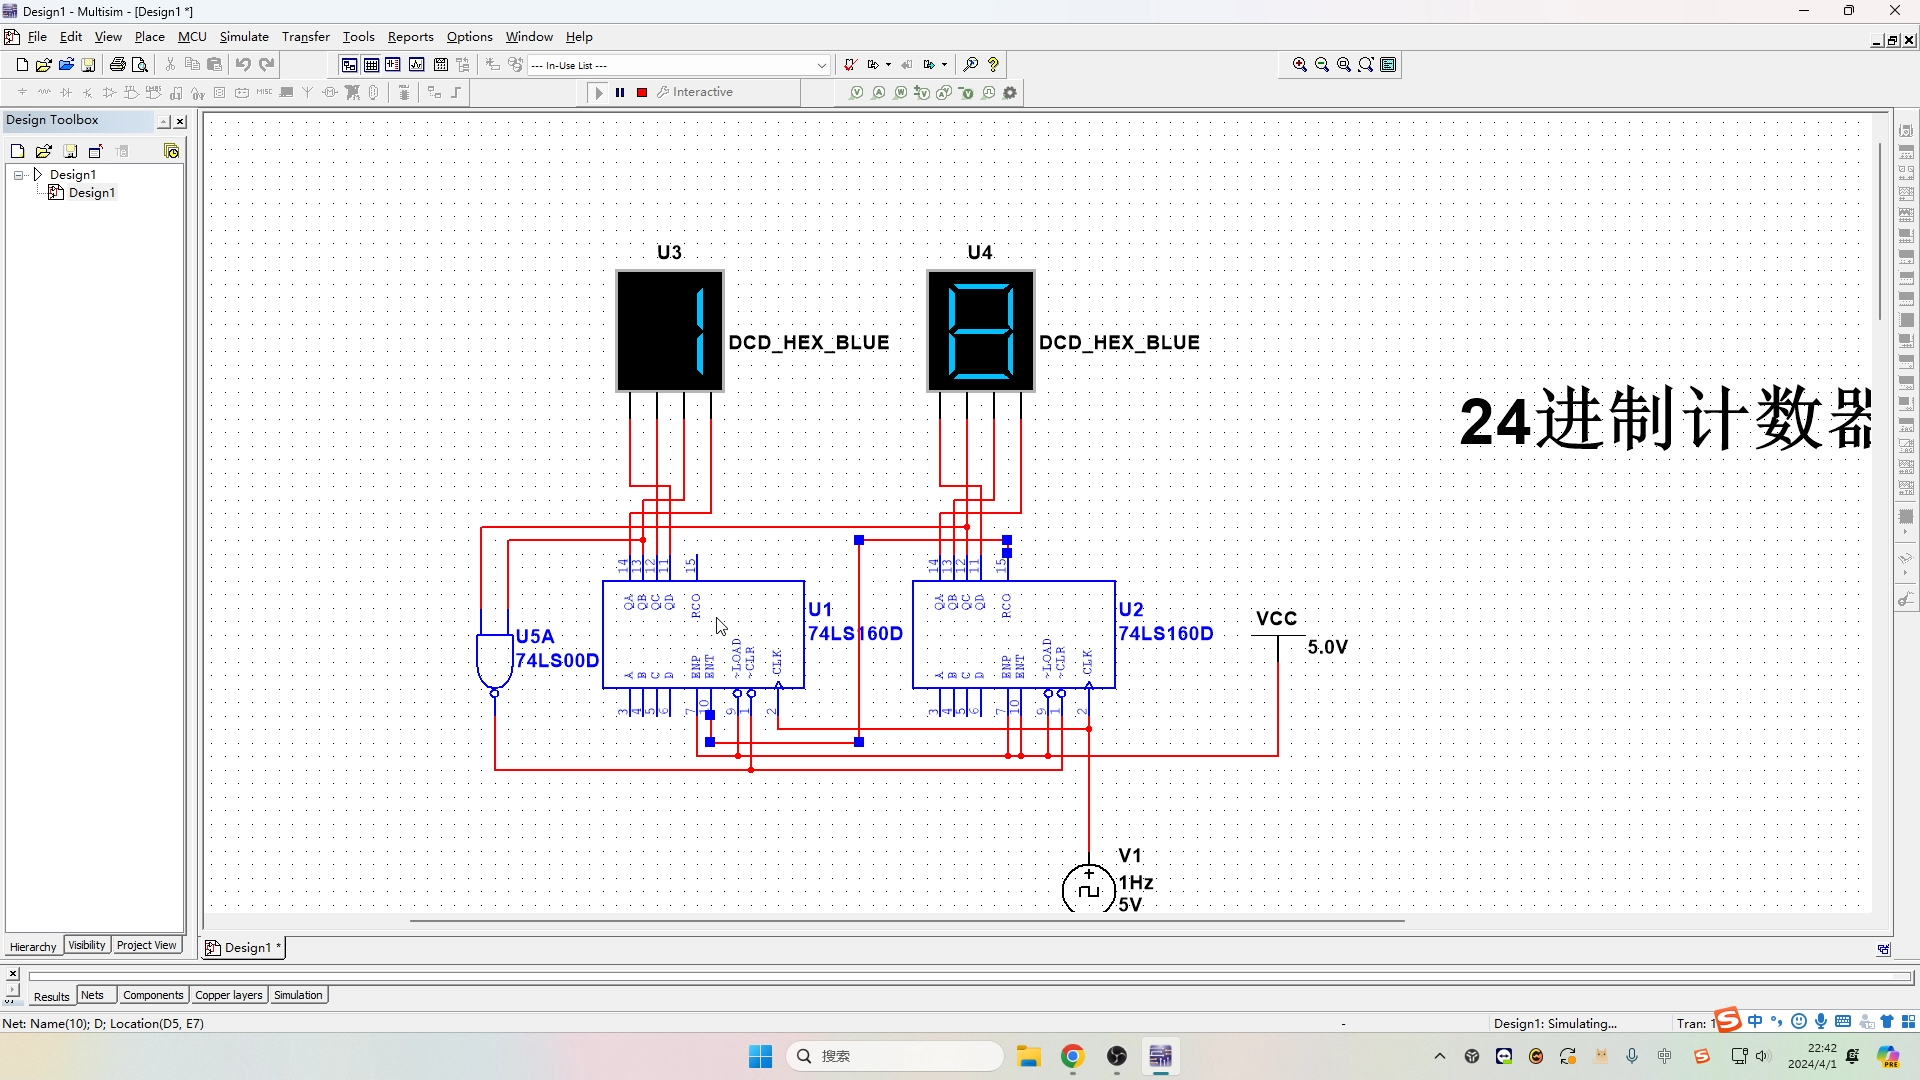The height and width of the screenshot is (1080, 1920).
Task: Open the Simulate menu
Action: [x=244, y=36]
